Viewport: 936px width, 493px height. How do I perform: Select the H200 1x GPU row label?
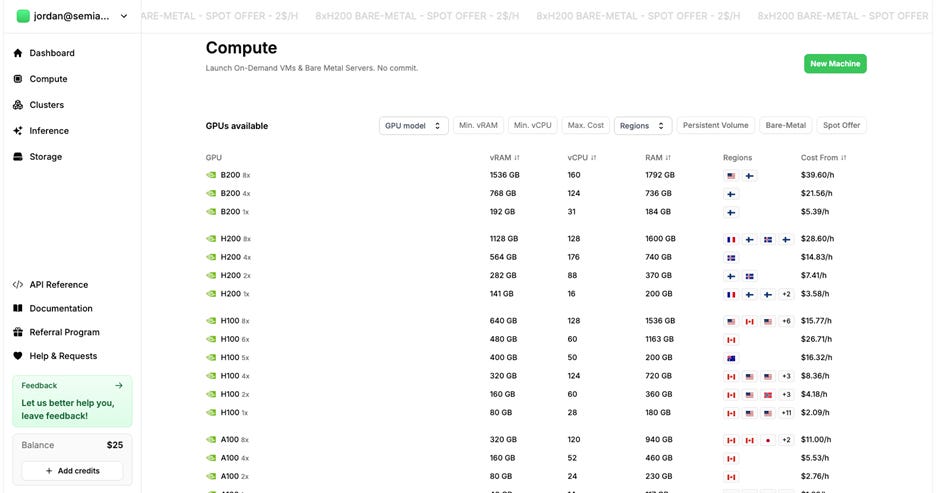coord(235,294)
